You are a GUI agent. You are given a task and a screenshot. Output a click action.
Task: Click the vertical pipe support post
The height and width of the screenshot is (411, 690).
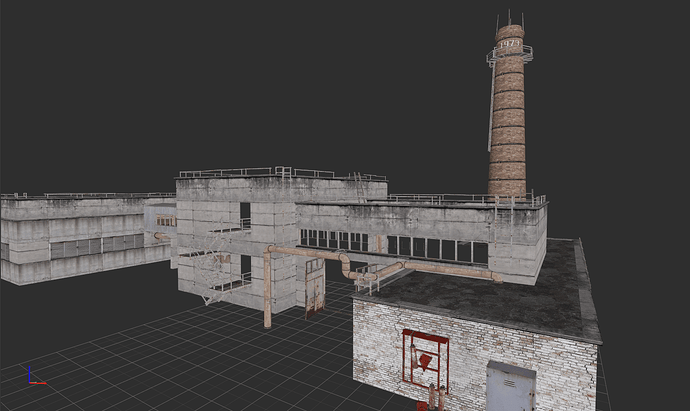pyautogui.click(x=267, y=290)
